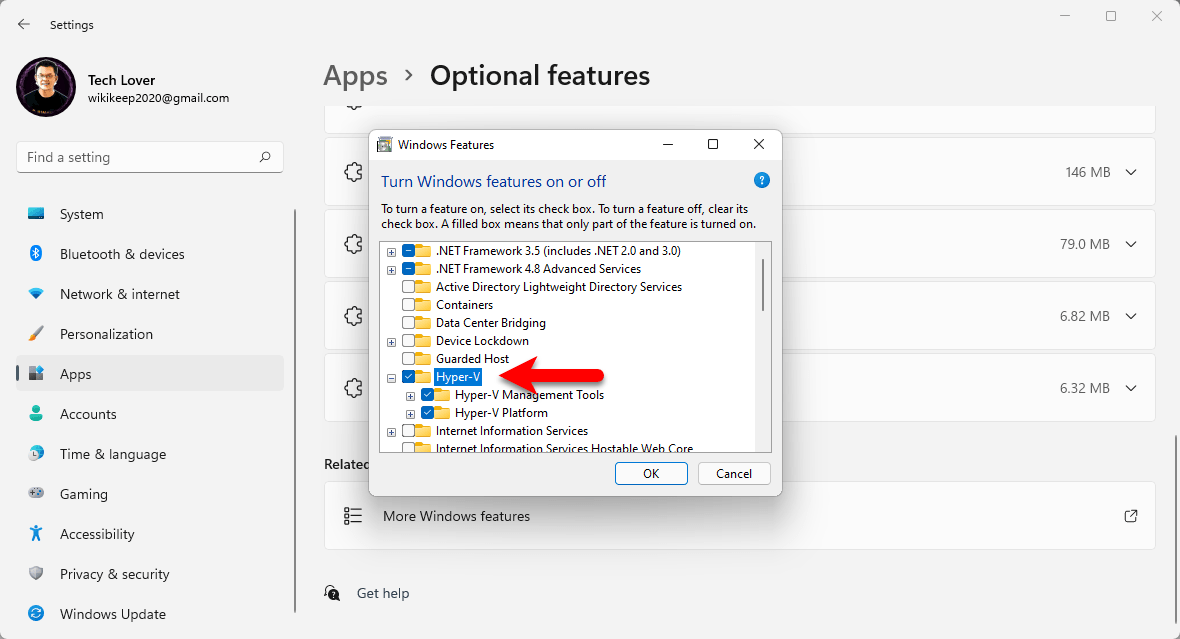Select the Guarded Host feature label
1180x639 pixels.
click(x=473, y=359)
